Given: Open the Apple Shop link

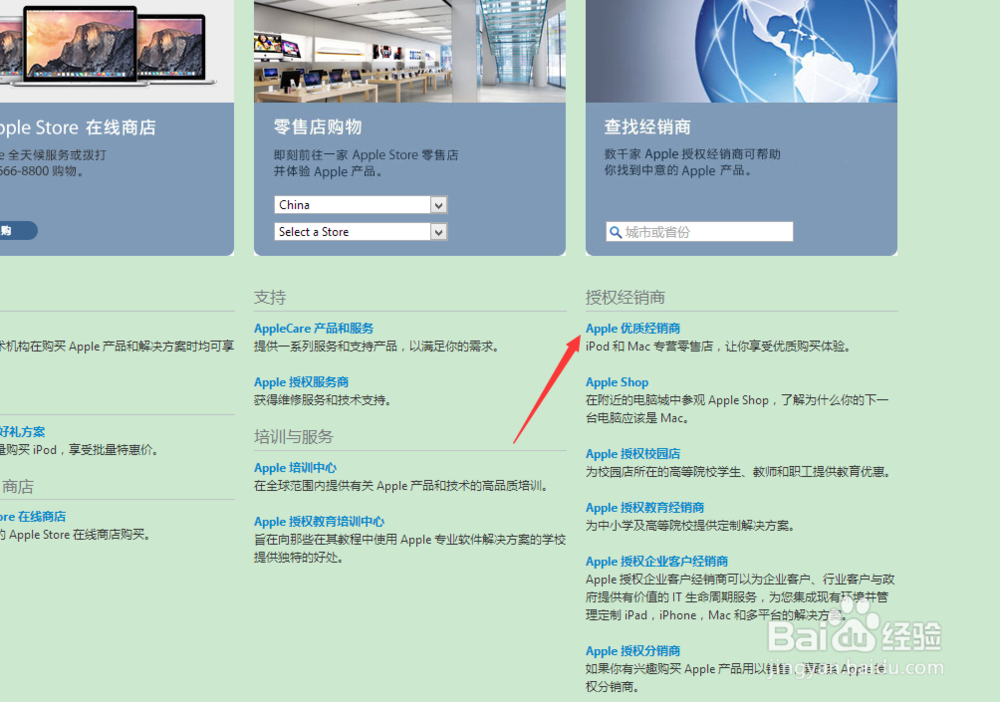Looking at the screenshot, I should coord(617,382).
